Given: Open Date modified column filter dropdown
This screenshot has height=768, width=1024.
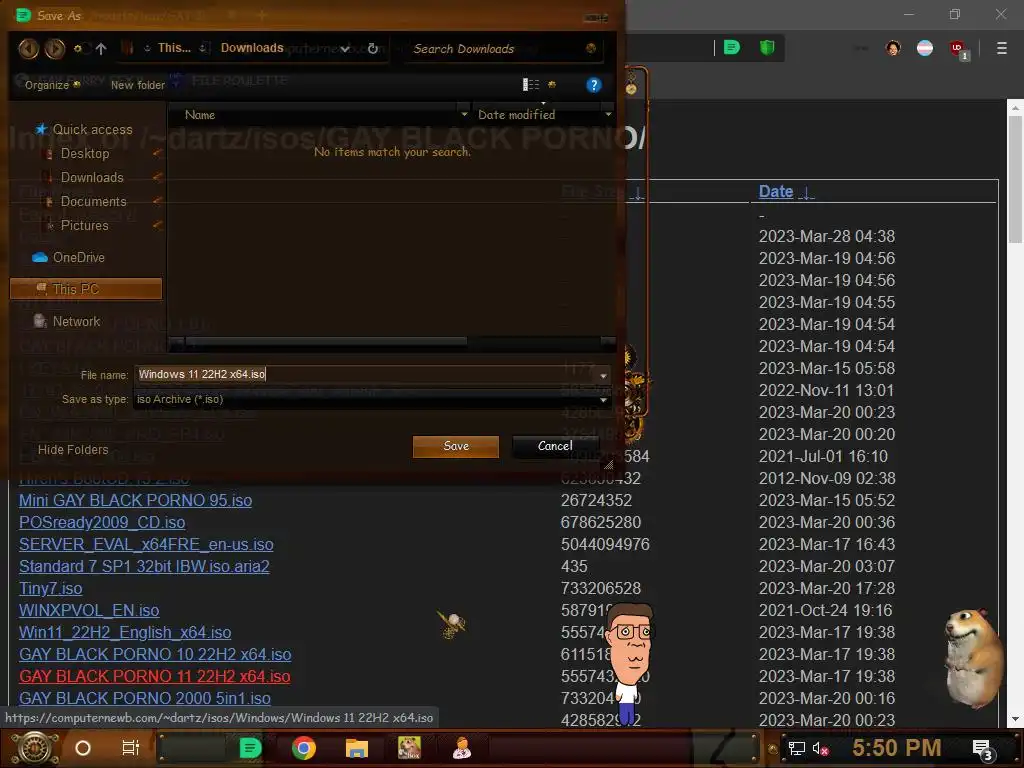Looking at the screenshot, I should point(608,114).
